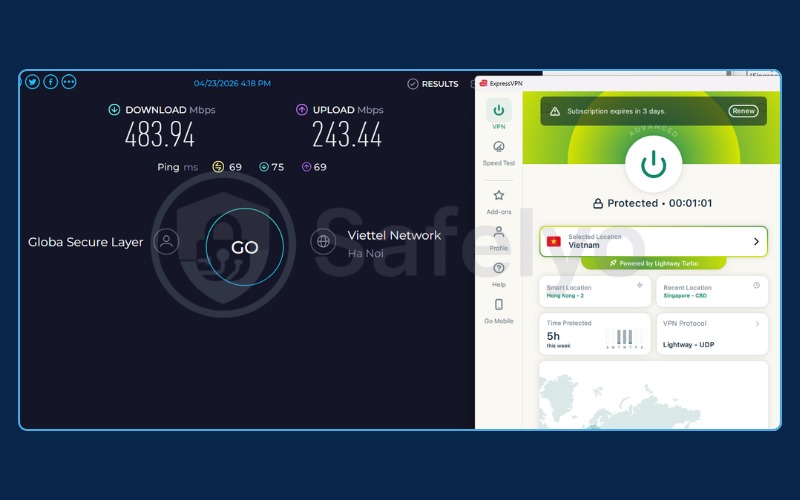Image resolution: width=800 pixels, height=500 pixels.
Task: Click the idle ping icon showing 69
Action: (x=218, y=167)
